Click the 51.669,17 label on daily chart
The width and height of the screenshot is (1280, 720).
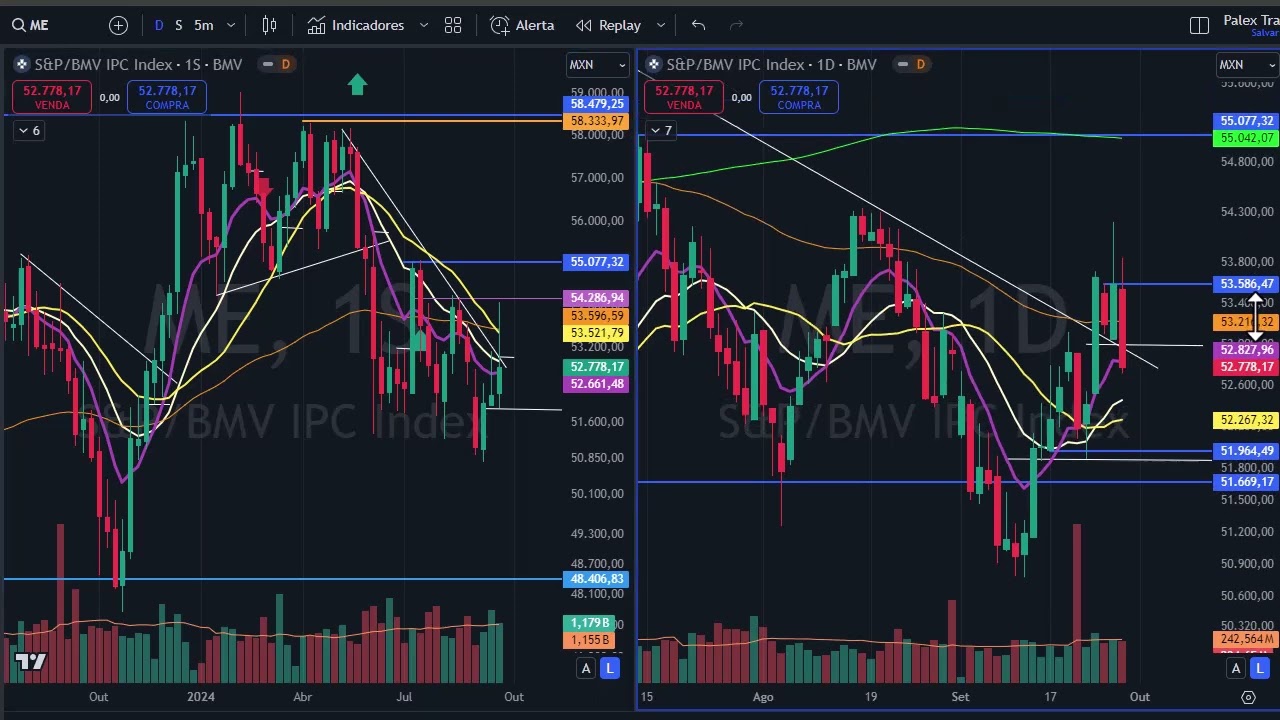[x=1246, y=482]
